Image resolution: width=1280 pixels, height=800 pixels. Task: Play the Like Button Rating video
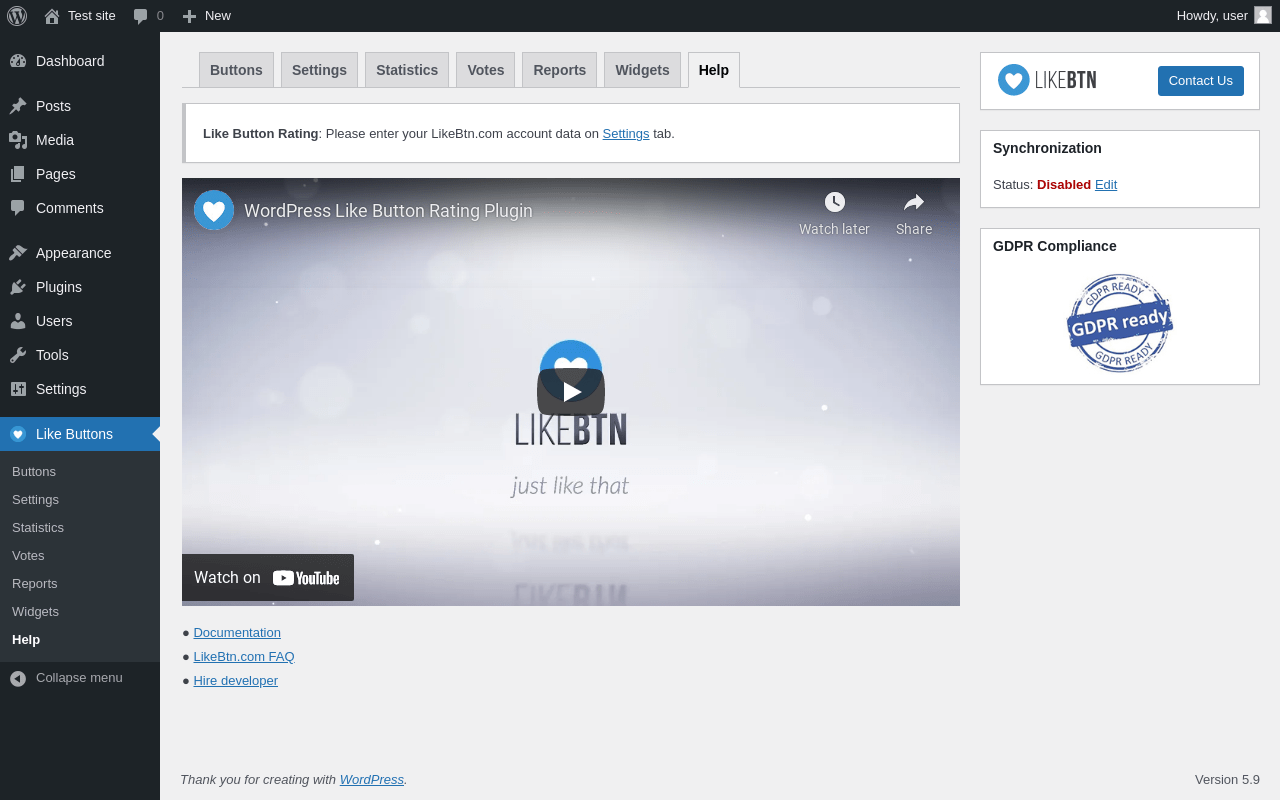[x=571, y=392]
